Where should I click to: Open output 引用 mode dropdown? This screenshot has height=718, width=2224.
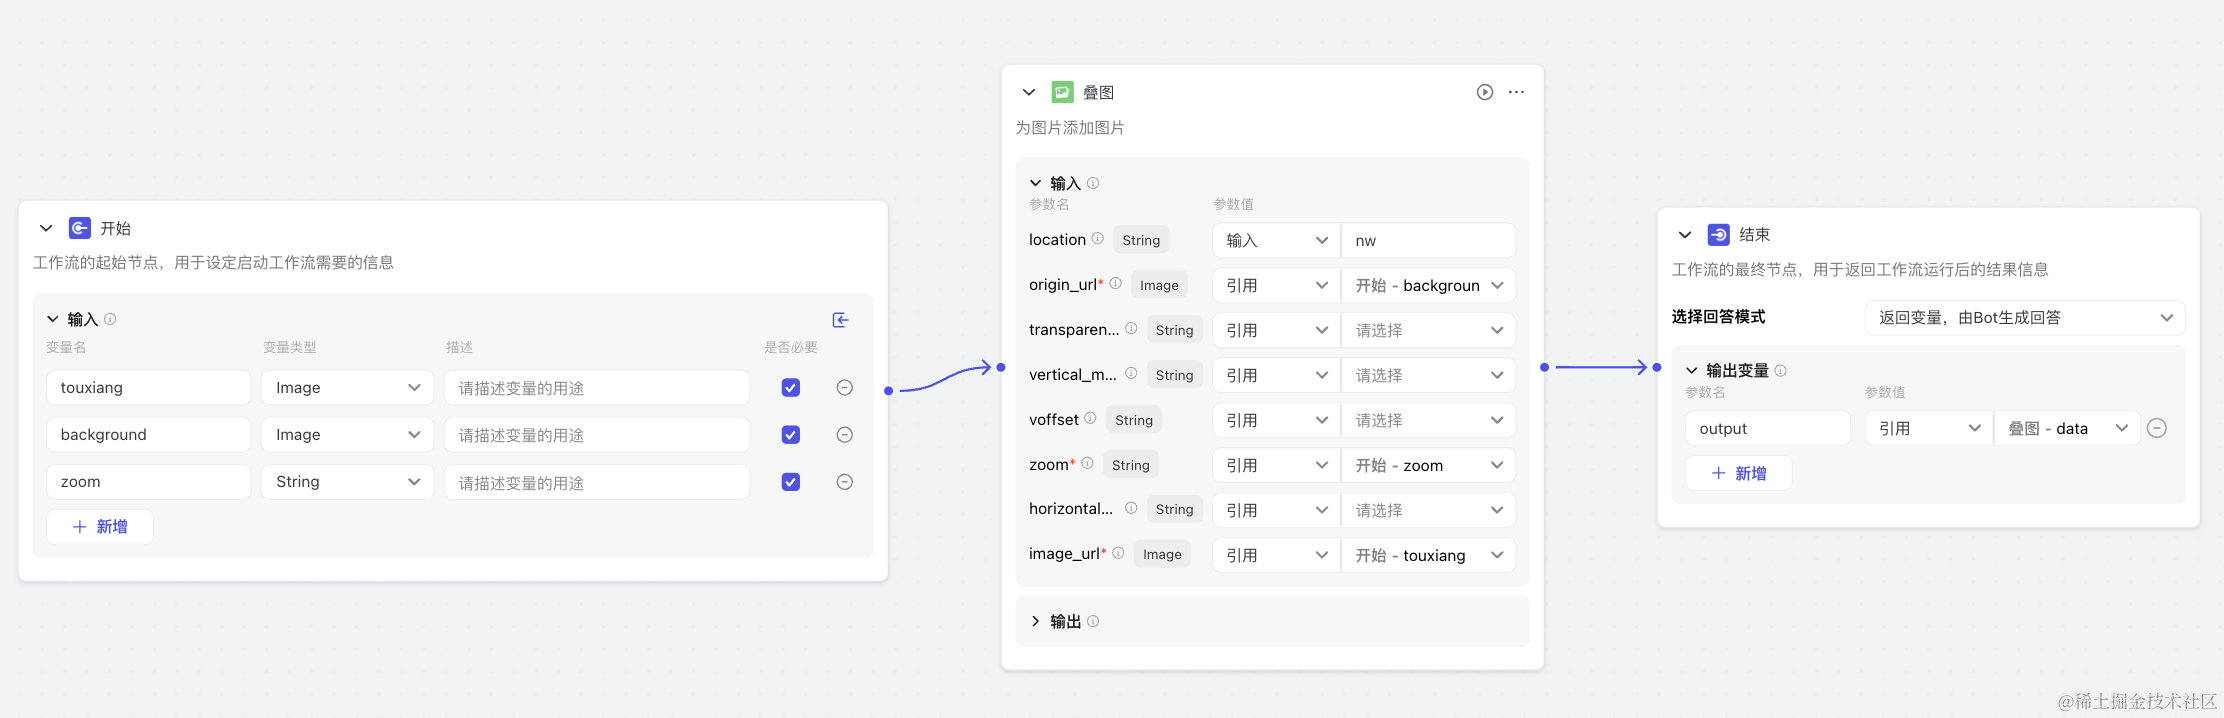pos(1929,428)
